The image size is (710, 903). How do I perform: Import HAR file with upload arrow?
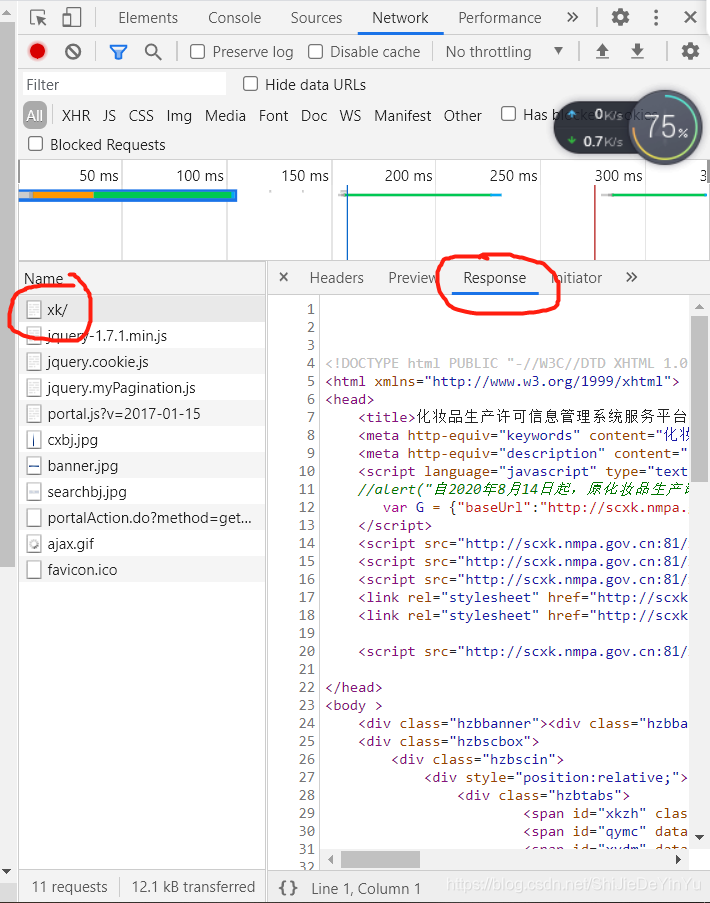[x=602, y=52]
